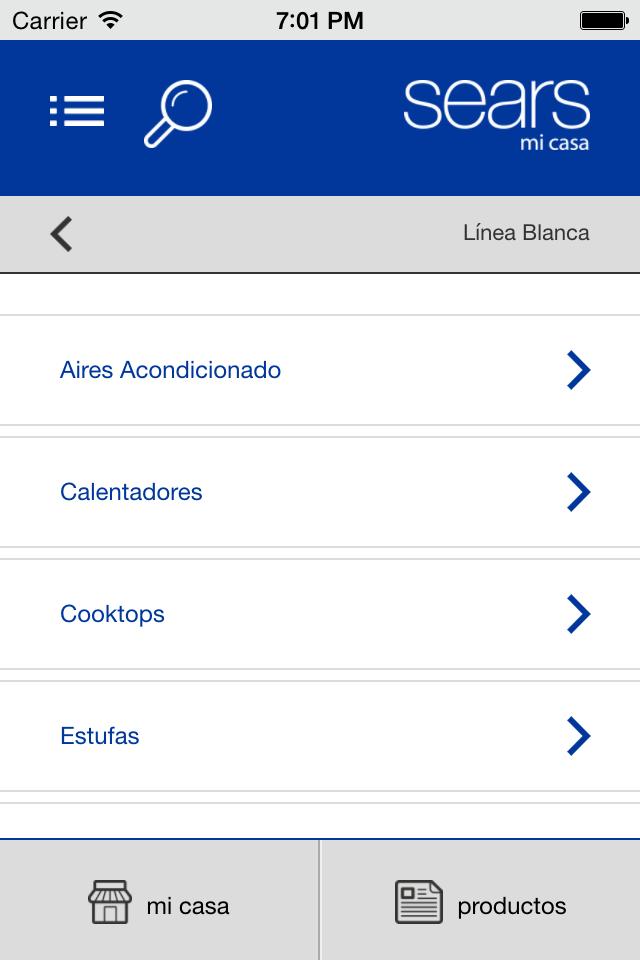
Task: Open the Estufas category
Action: [99, 736]
